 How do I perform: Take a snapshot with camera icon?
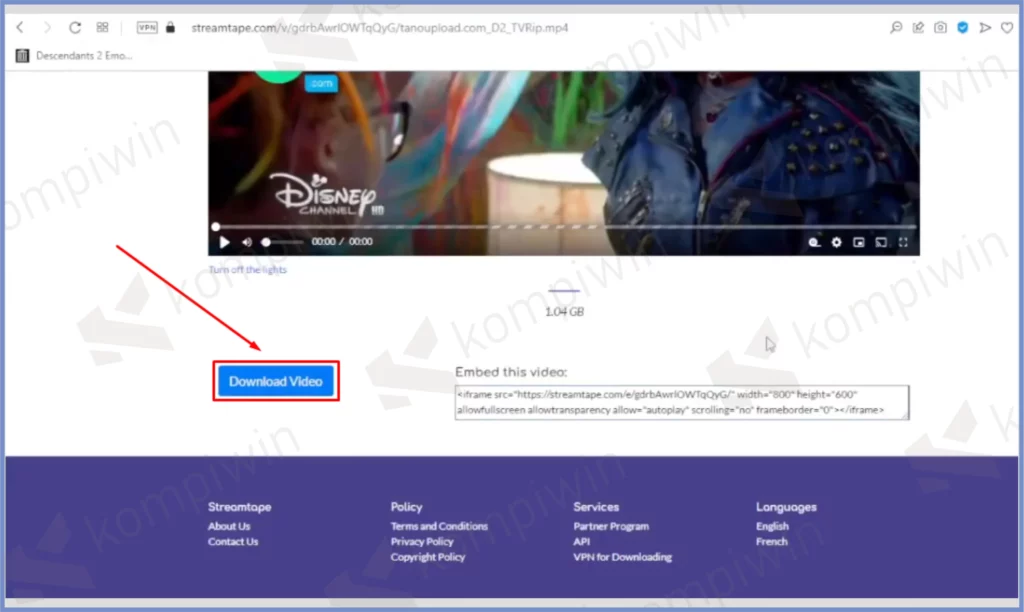tap(940, 28)
